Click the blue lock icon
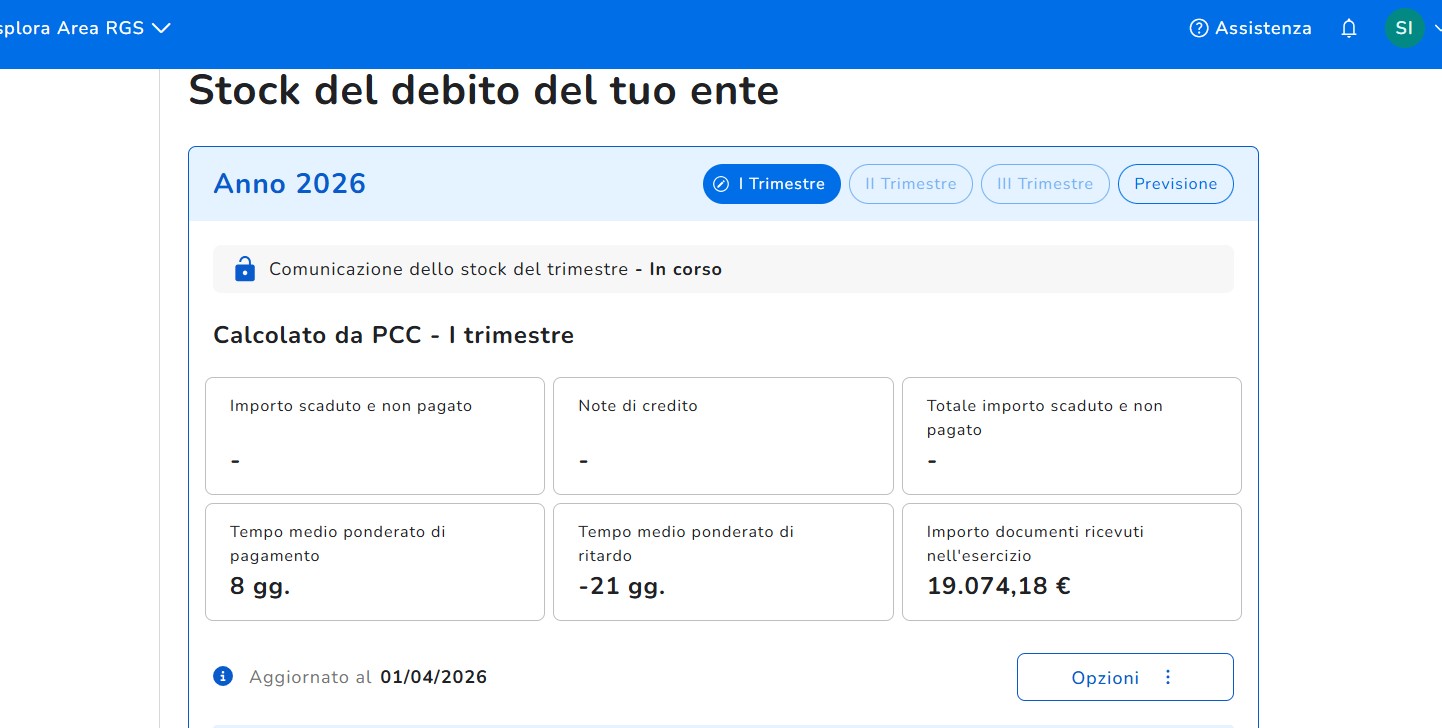The image size is (1442, 728). point(244,269)
